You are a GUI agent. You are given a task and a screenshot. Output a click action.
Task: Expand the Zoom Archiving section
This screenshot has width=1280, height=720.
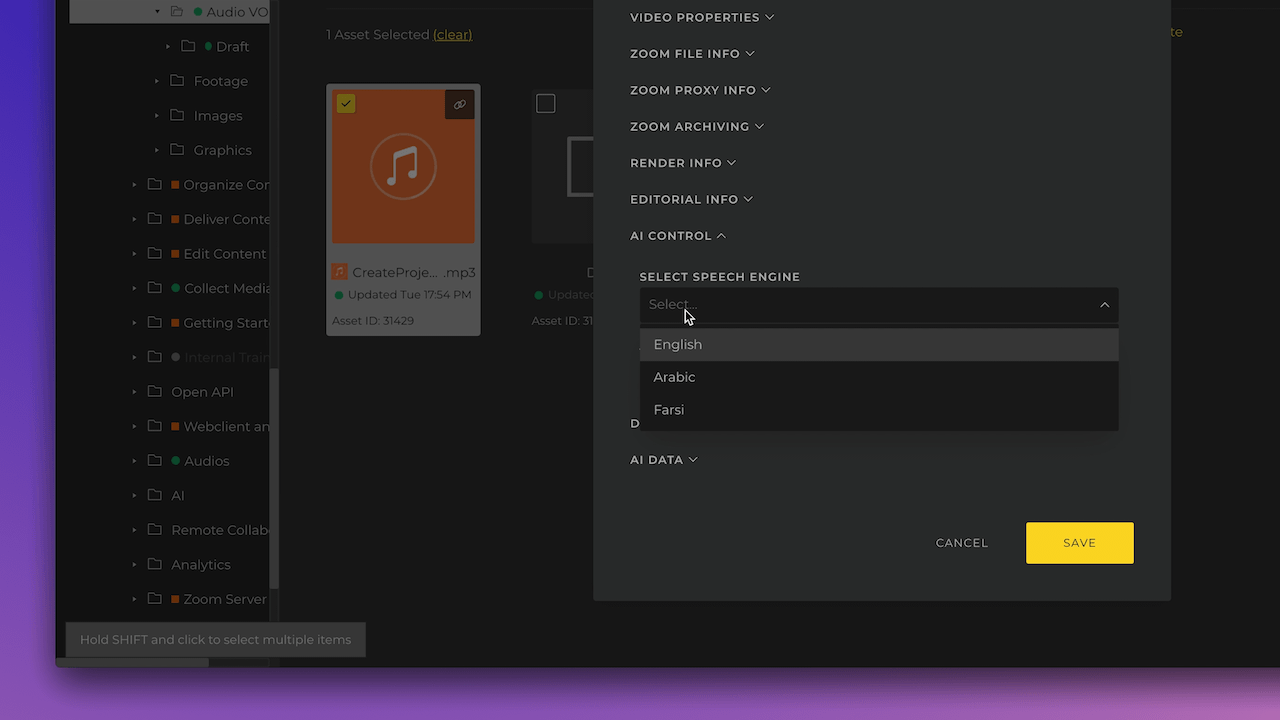pyautogui.click(x=697, y=126)
